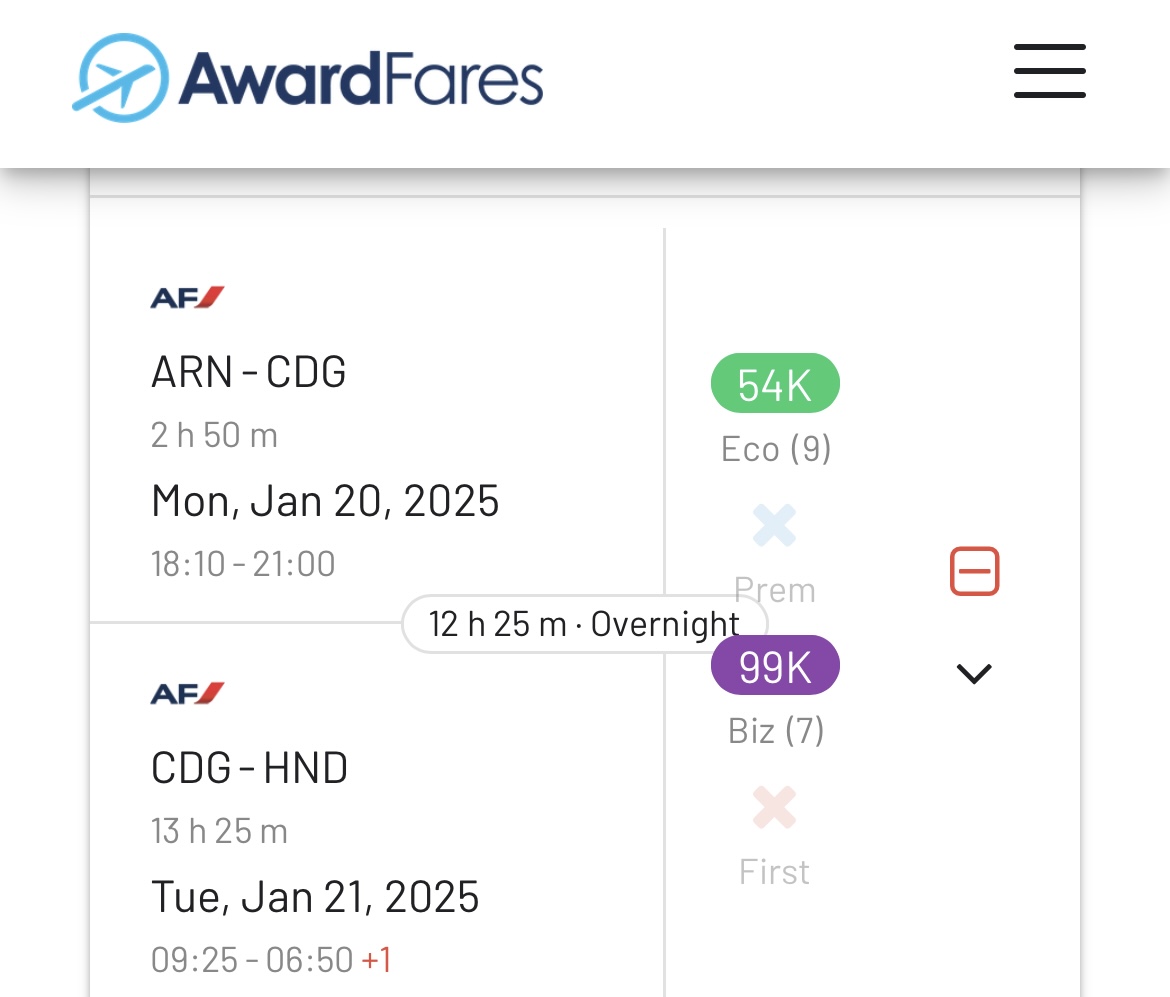Click the Biz (7) seats label
Screen dimensions: 1170x997
coord(776,731)
